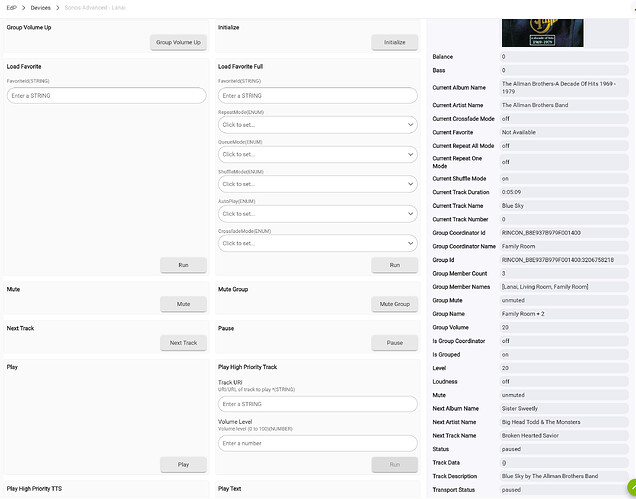
Task: Focus the Volume Level number field
Action: tap(318, 443)
